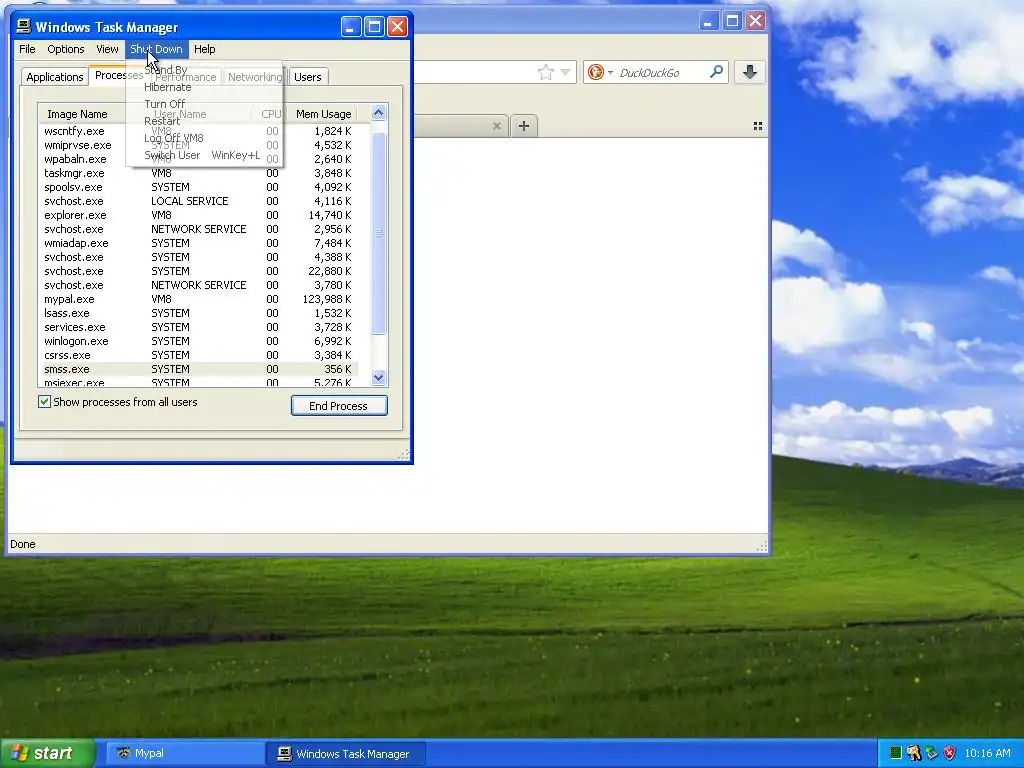This screenshot has height=768, width=1024.
Task: Choose Switch User from the Shut Down menu
Action: coord(204,155)
